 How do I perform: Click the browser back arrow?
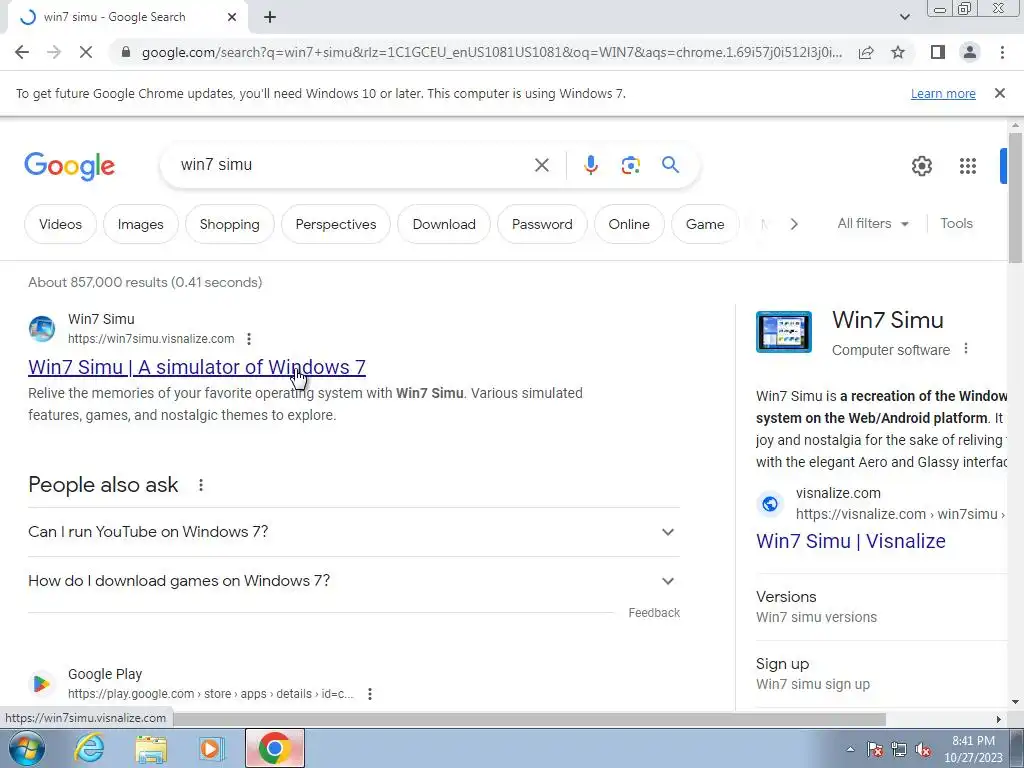click(x=22, y=52)
